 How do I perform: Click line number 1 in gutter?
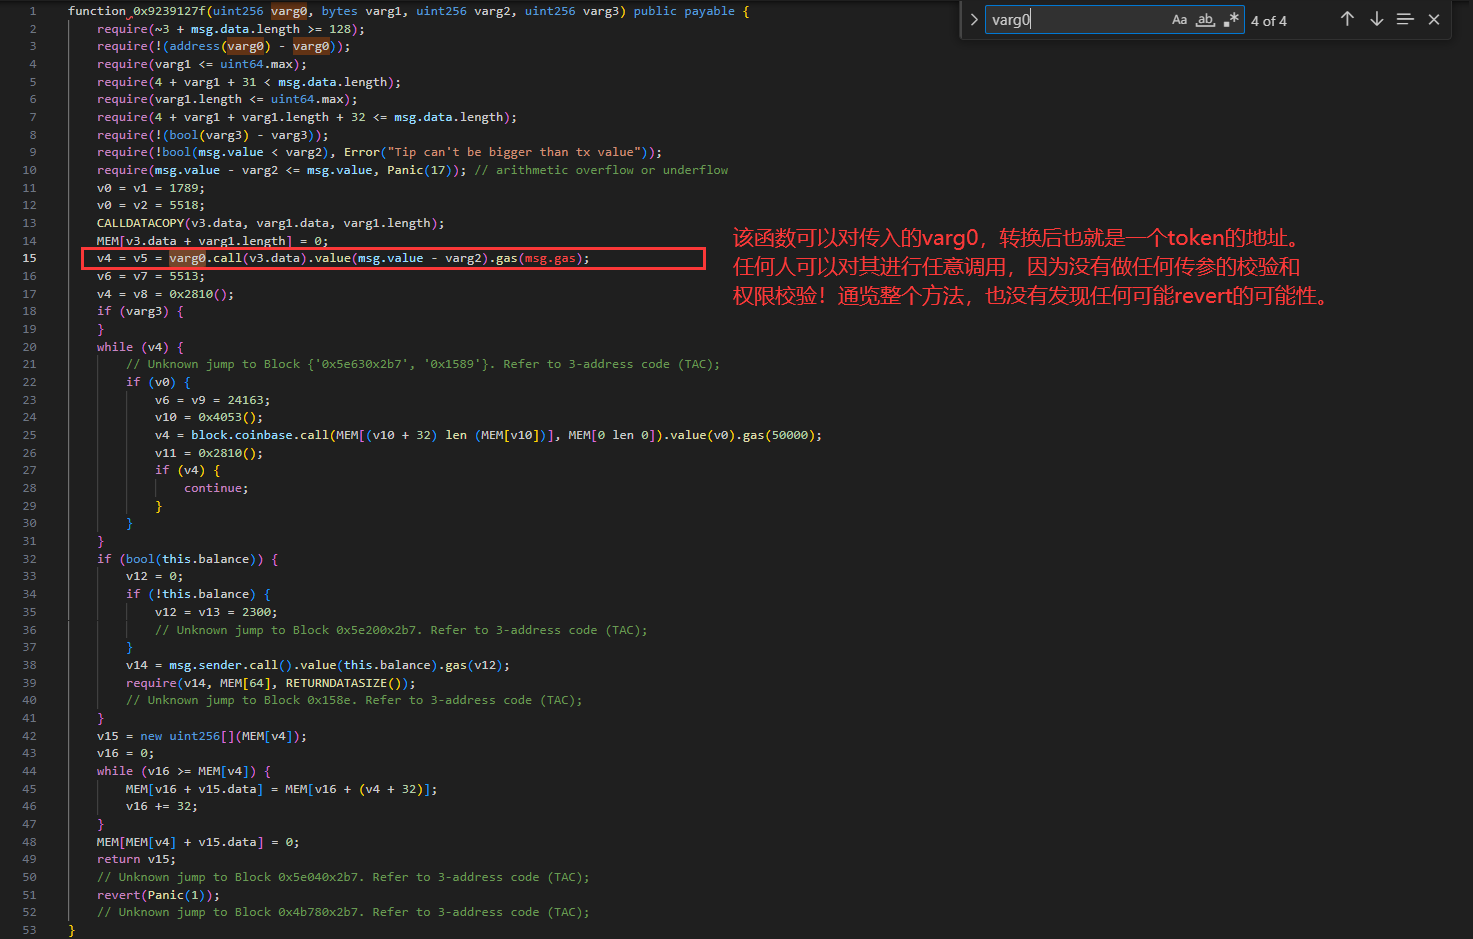(33, 11)
